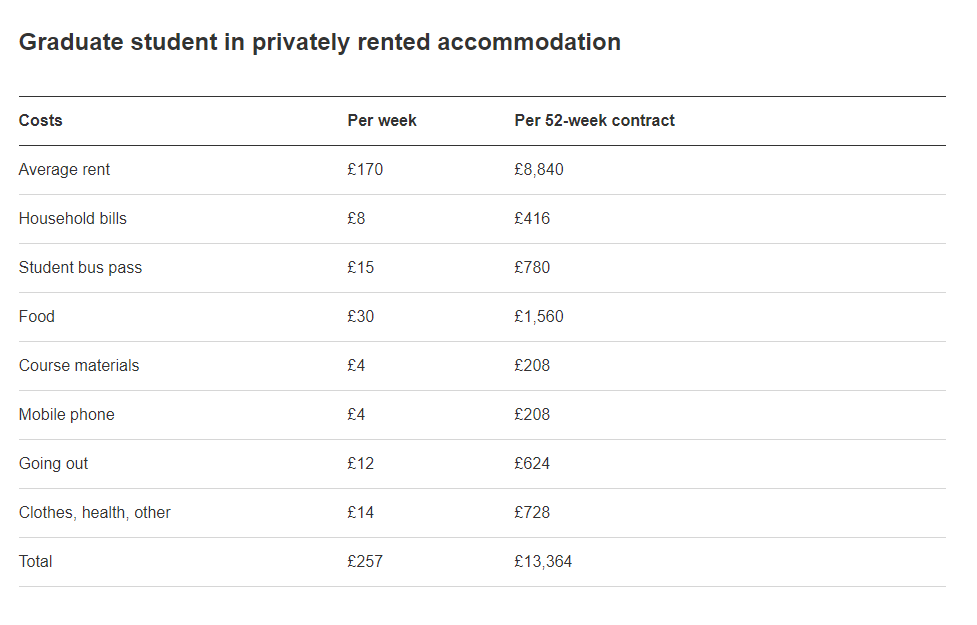This screenshot has height=625, width=977.
Task: Click the £8,840 annual rent value
Action: [x=539, y=170]
